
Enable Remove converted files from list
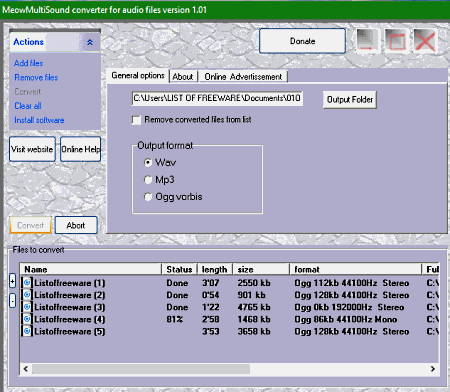click(136, 120)
